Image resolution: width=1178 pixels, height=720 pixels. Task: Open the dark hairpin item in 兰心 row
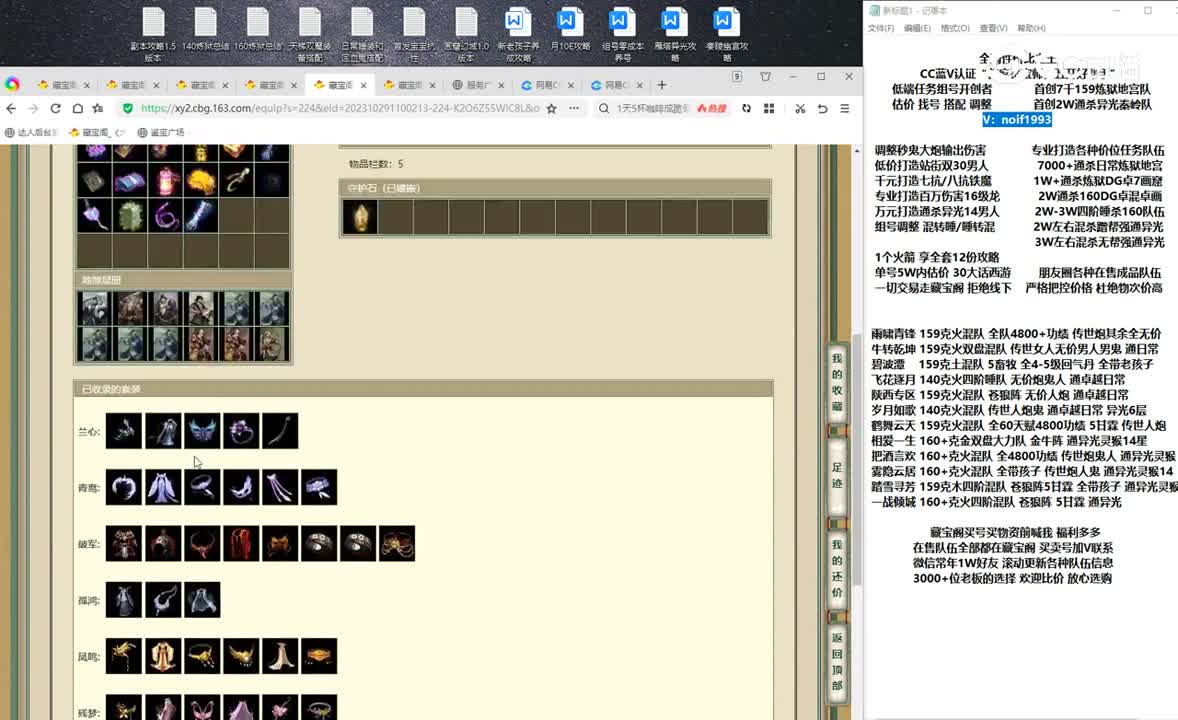280,431
